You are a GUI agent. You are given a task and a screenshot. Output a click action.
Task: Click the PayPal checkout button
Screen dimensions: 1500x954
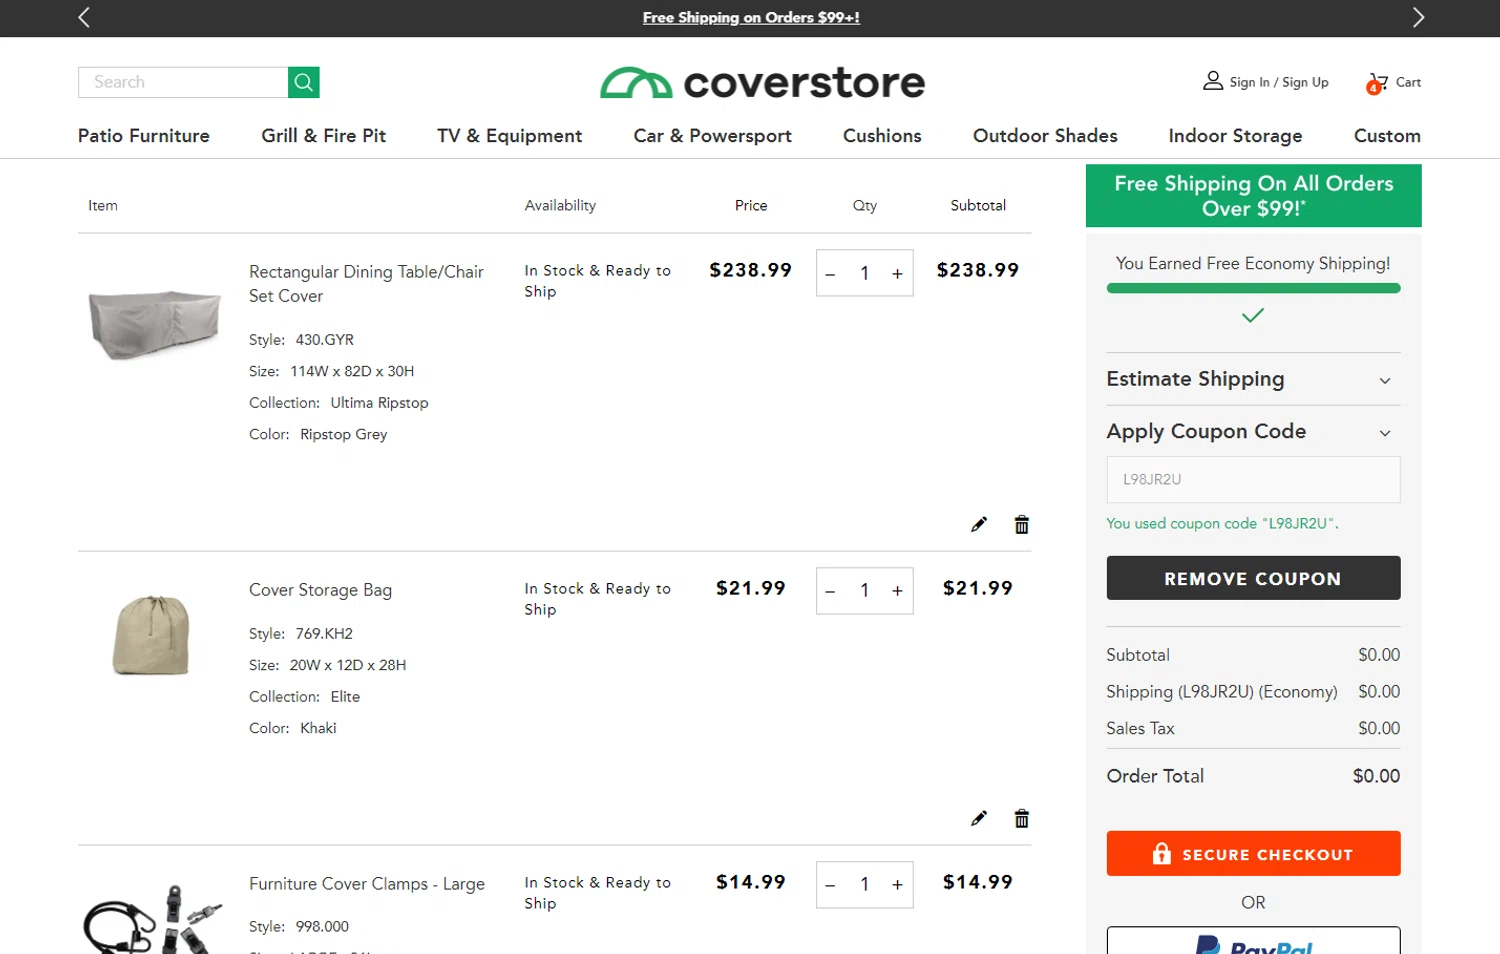[x=1253, y=941]
